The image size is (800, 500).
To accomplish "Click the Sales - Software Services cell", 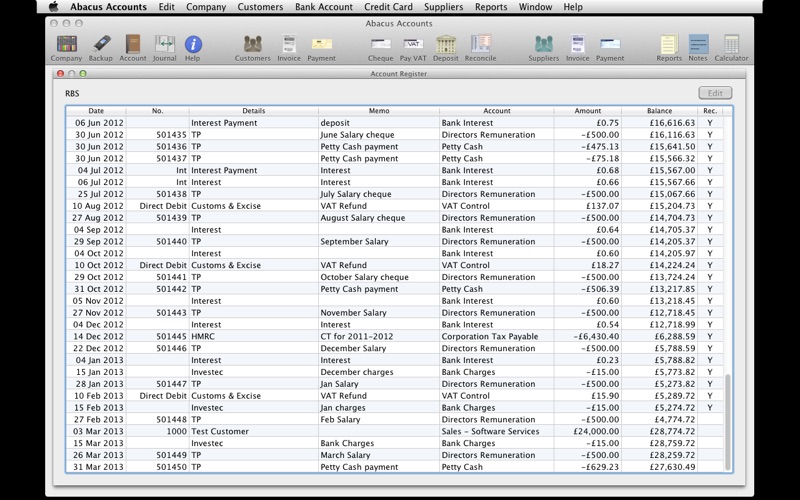I will 496,431.
